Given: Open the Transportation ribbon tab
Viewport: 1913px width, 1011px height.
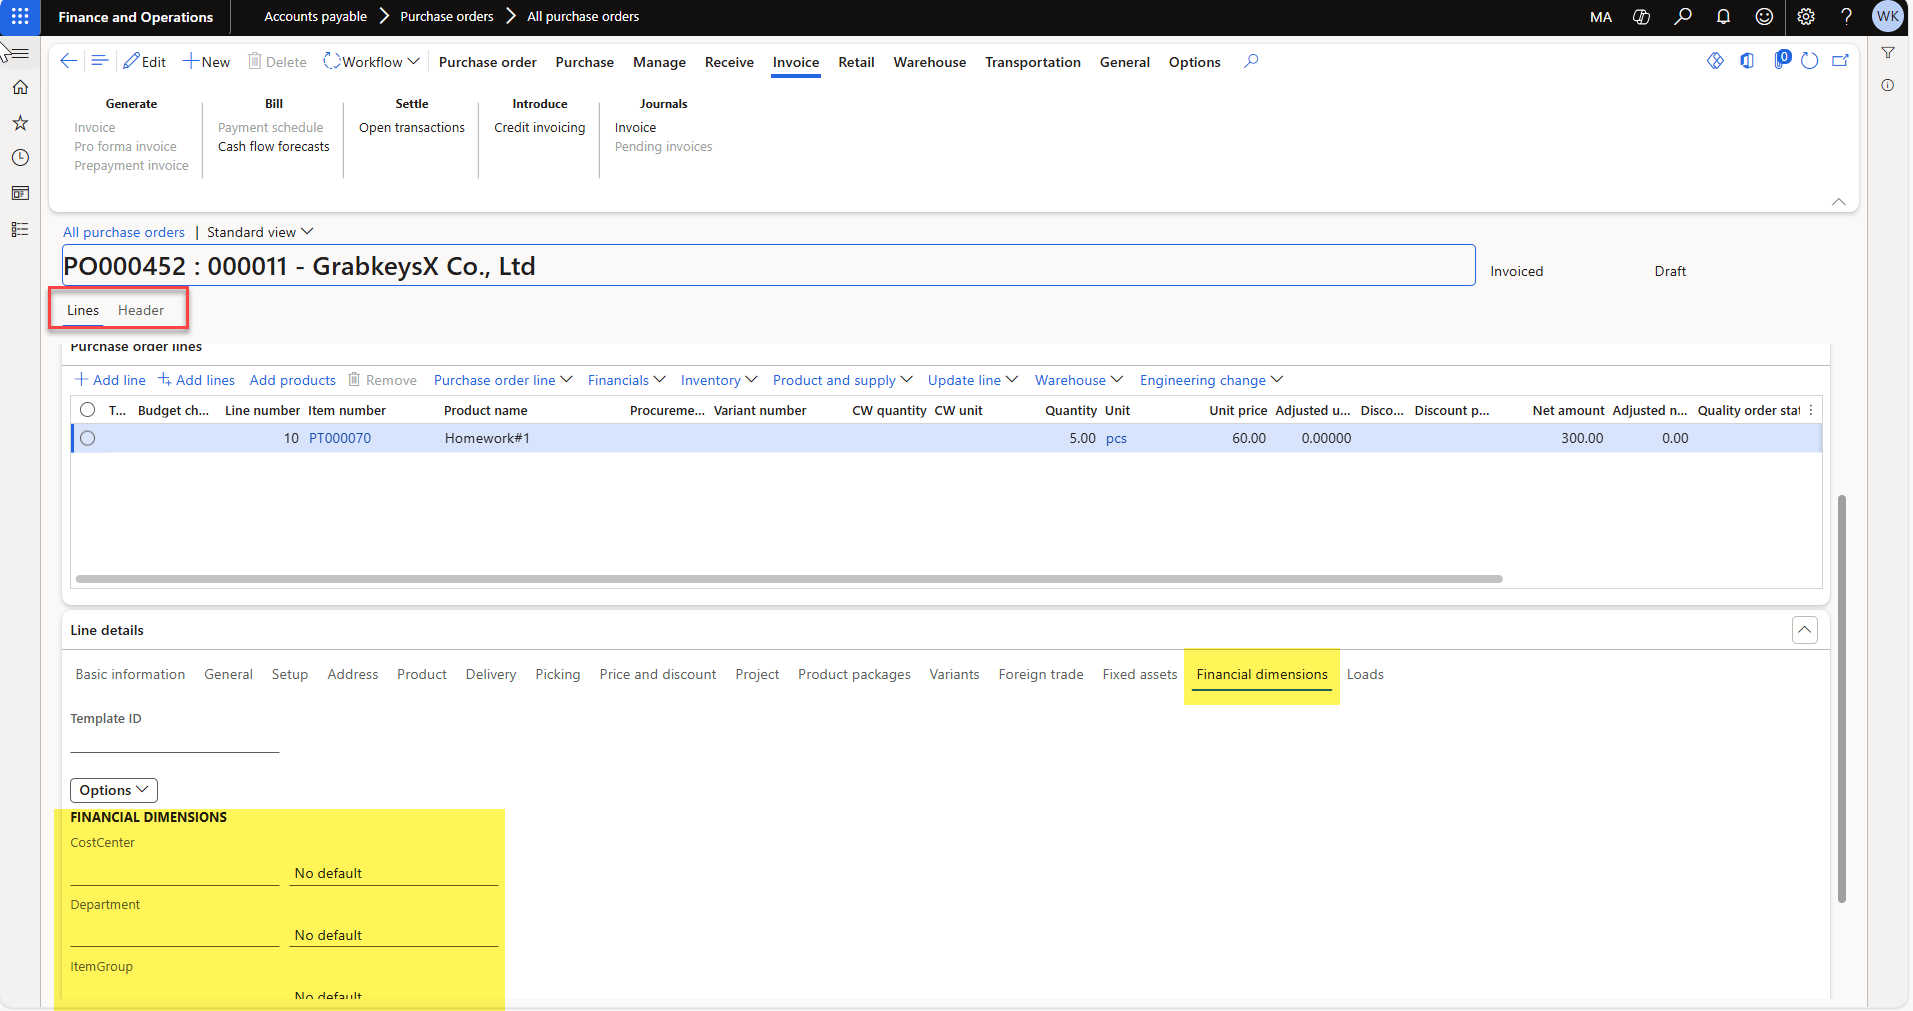Looking at the screenshot, I should (1033, 62).
